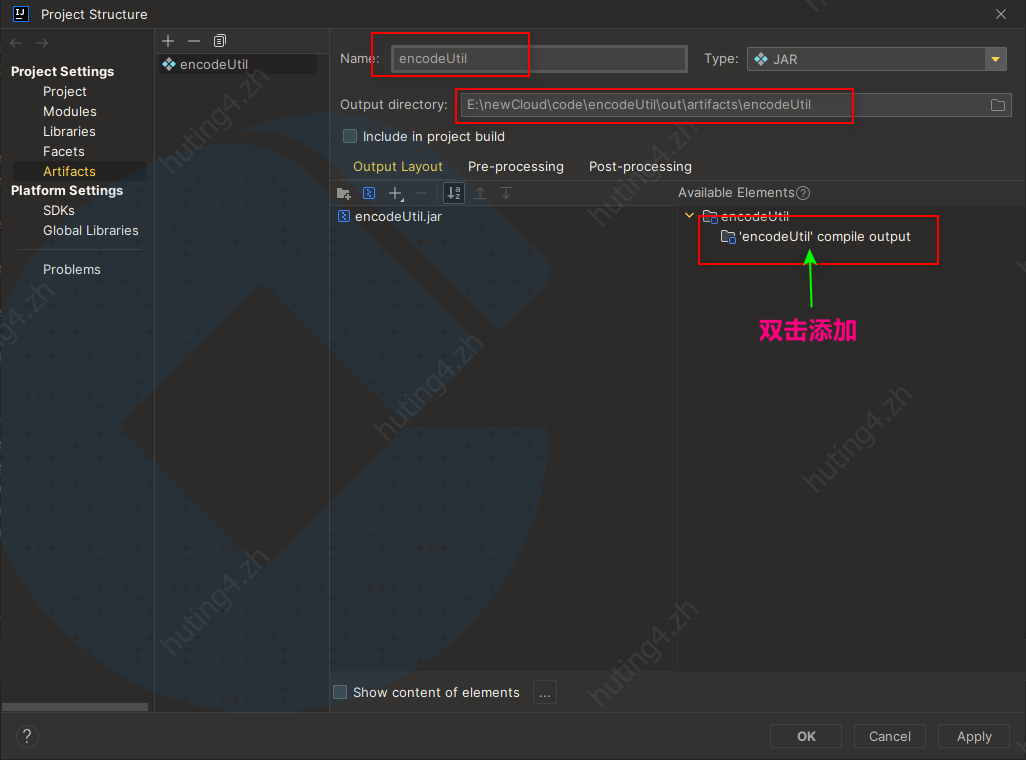Select encodeUtil.jar in output layout tree
1026x760 pixels.
click(398, 217)
